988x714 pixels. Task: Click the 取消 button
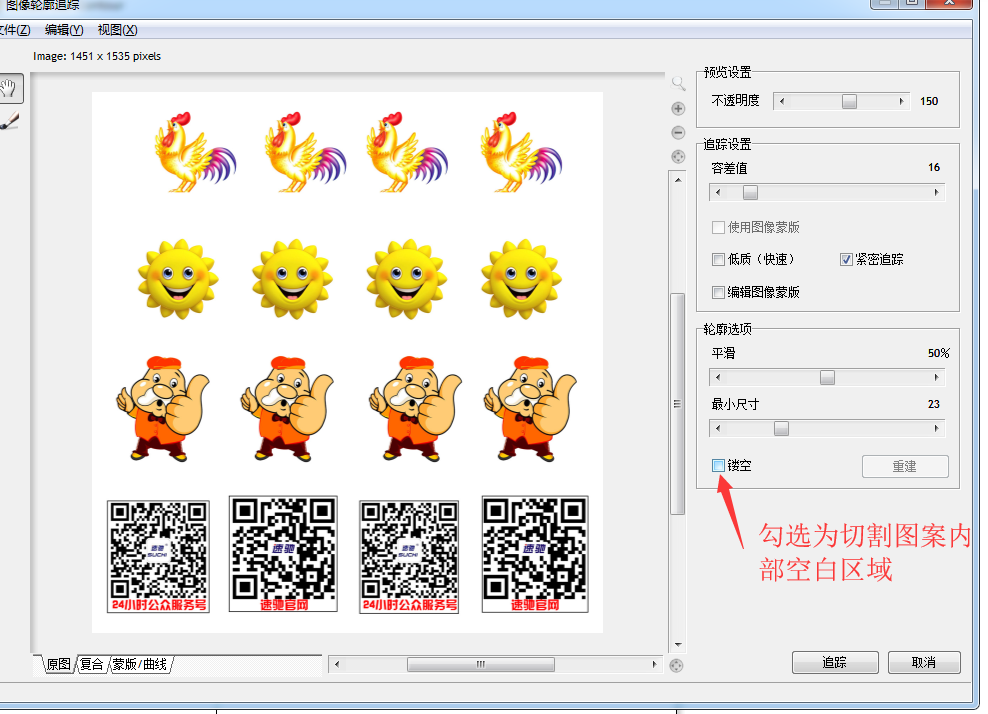tap(924, 662)
